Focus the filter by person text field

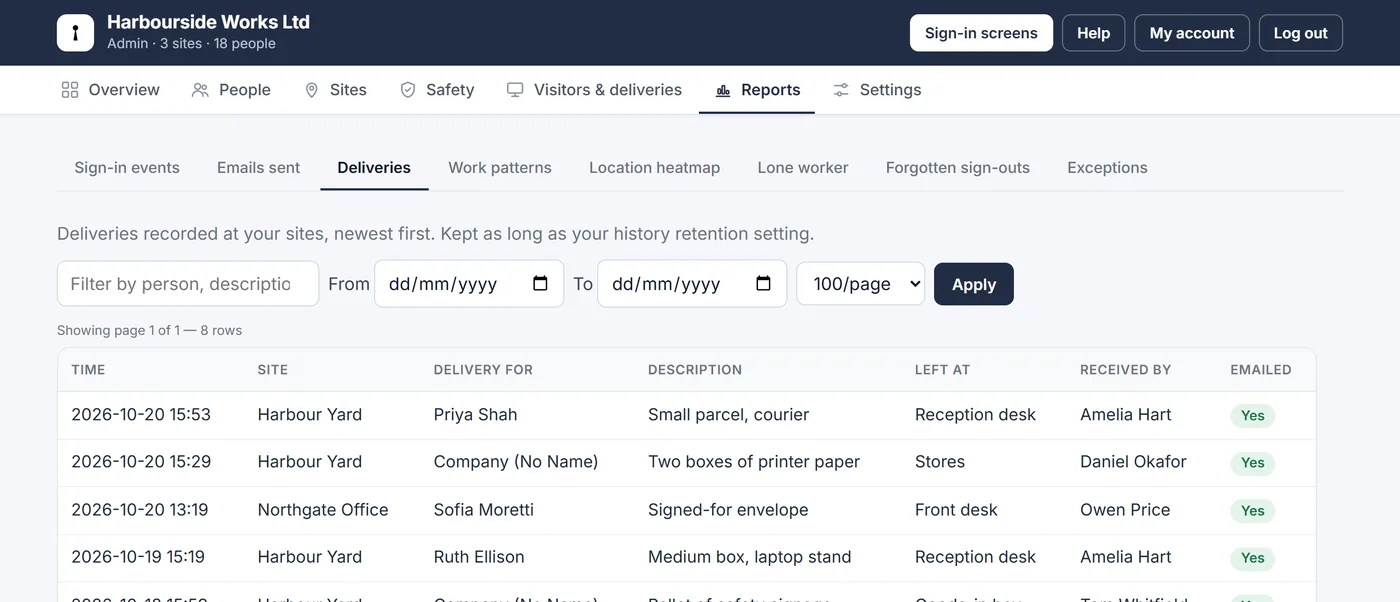(x=188, y=284)
